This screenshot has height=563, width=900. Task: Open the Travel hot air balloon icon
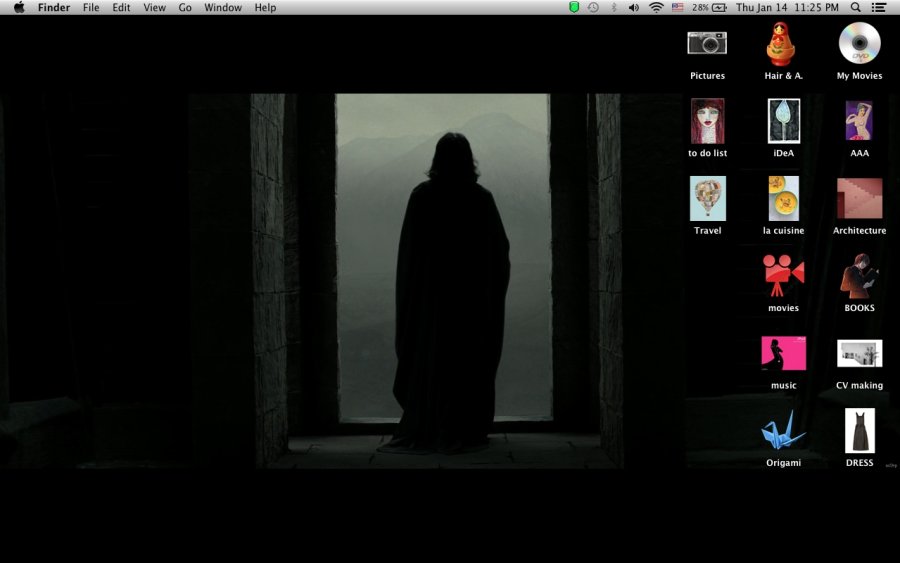(x=707, y=199)
